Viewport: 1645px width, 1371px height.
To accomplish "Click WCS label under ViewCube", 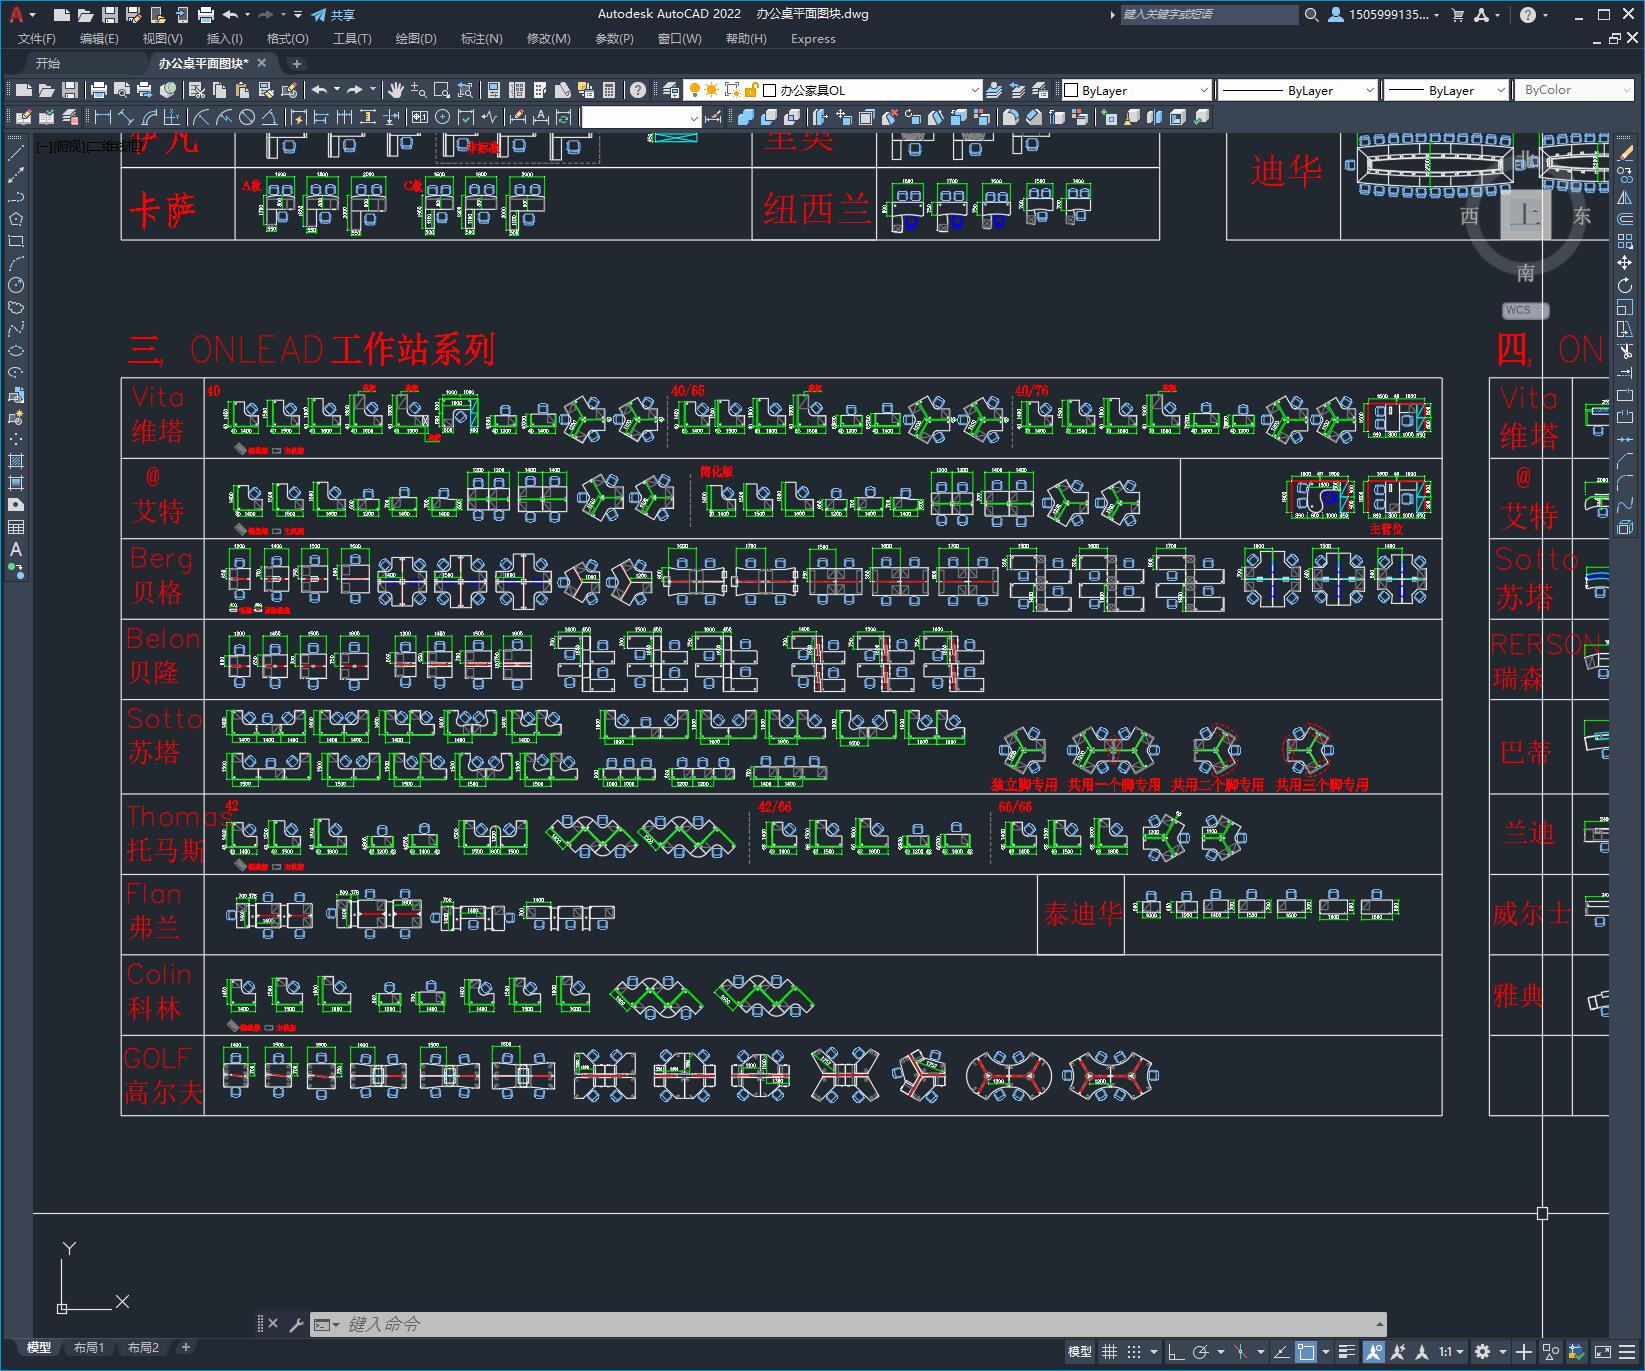I will pos(1518,310).
